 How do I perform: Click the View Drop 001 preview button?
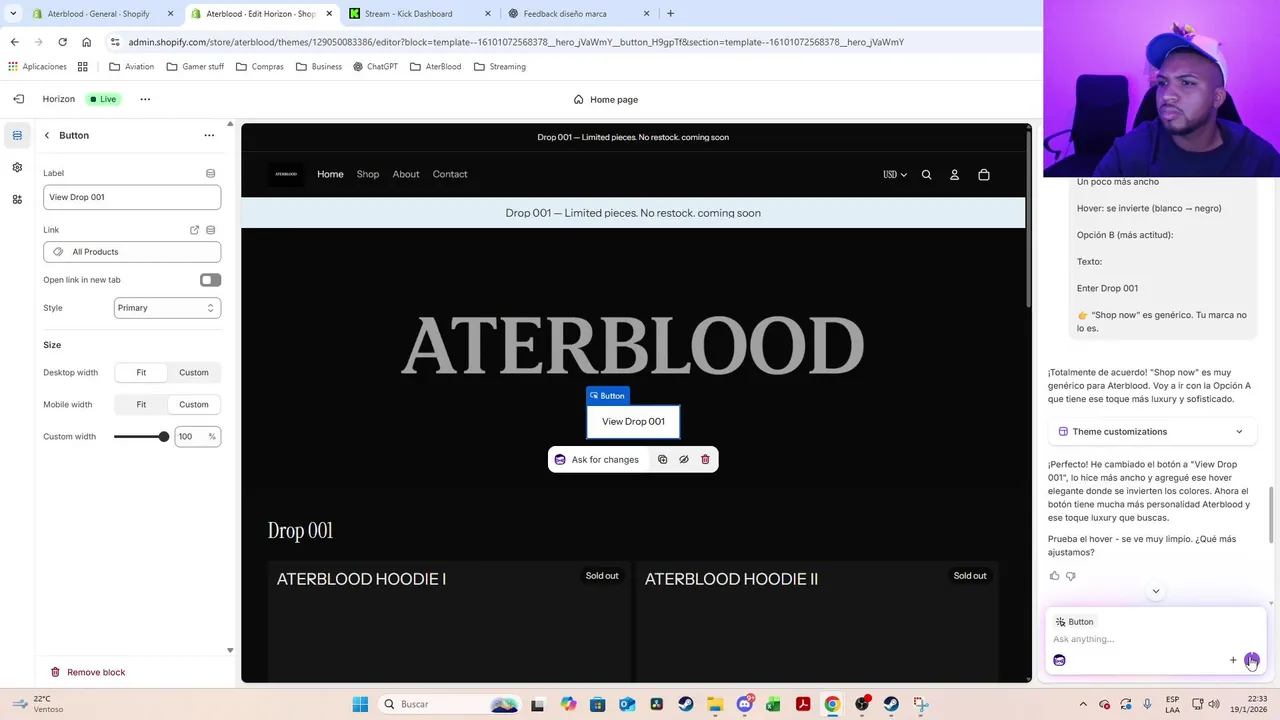[633, 422]
